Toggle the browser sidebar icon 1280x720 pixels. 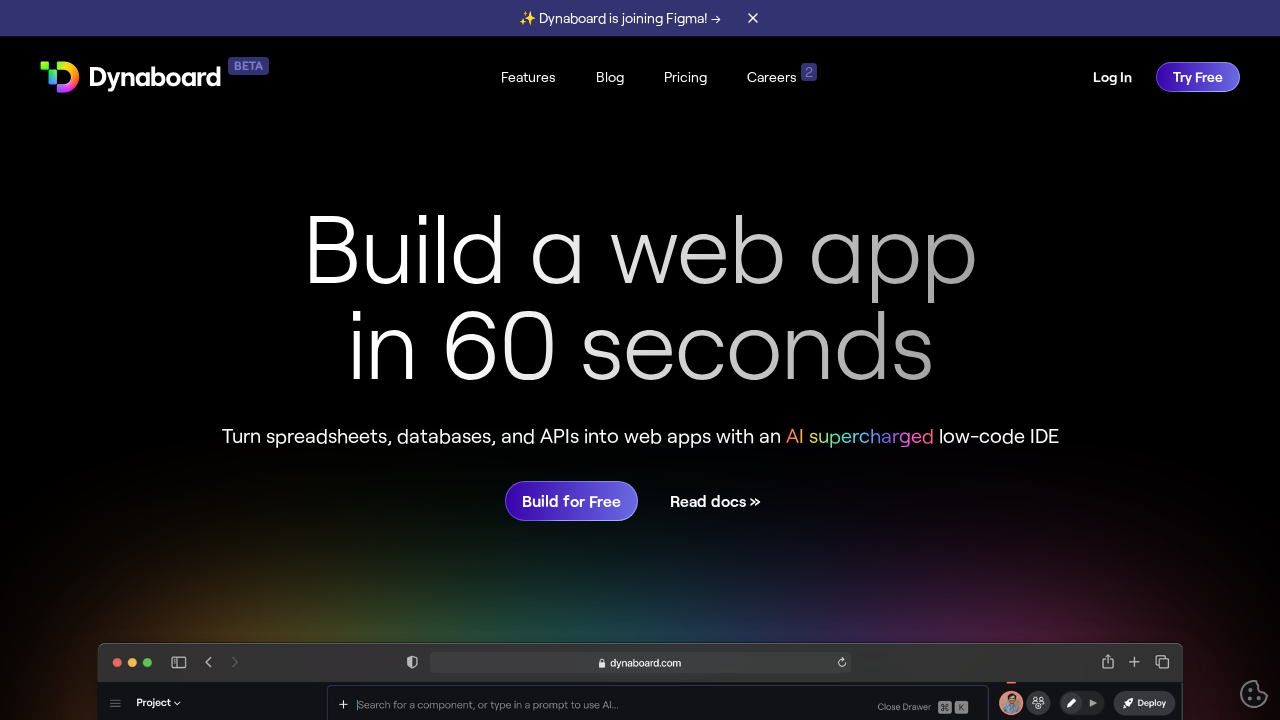pyautogui.click(x=178, y=661)
